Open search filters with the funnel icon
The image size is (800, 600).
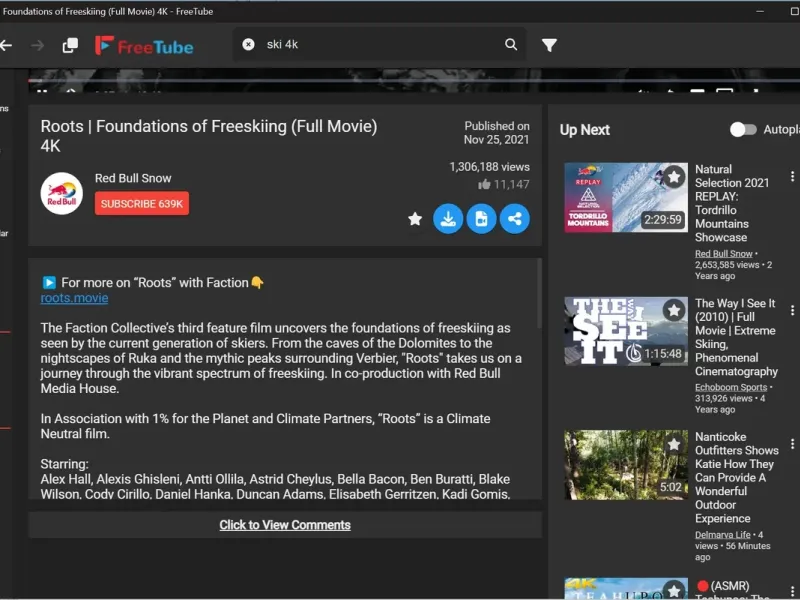tap(549, 45)
